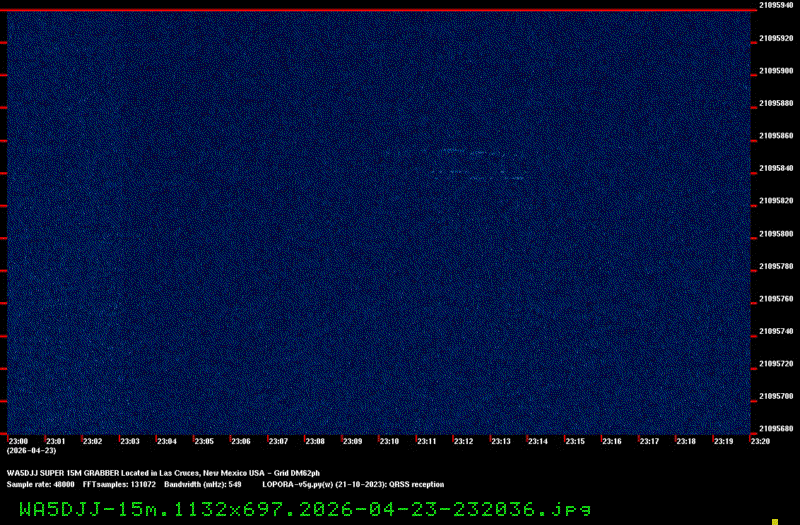Click the 21095740 frequency label
The image size is (800, 525).
click(776, 332)
